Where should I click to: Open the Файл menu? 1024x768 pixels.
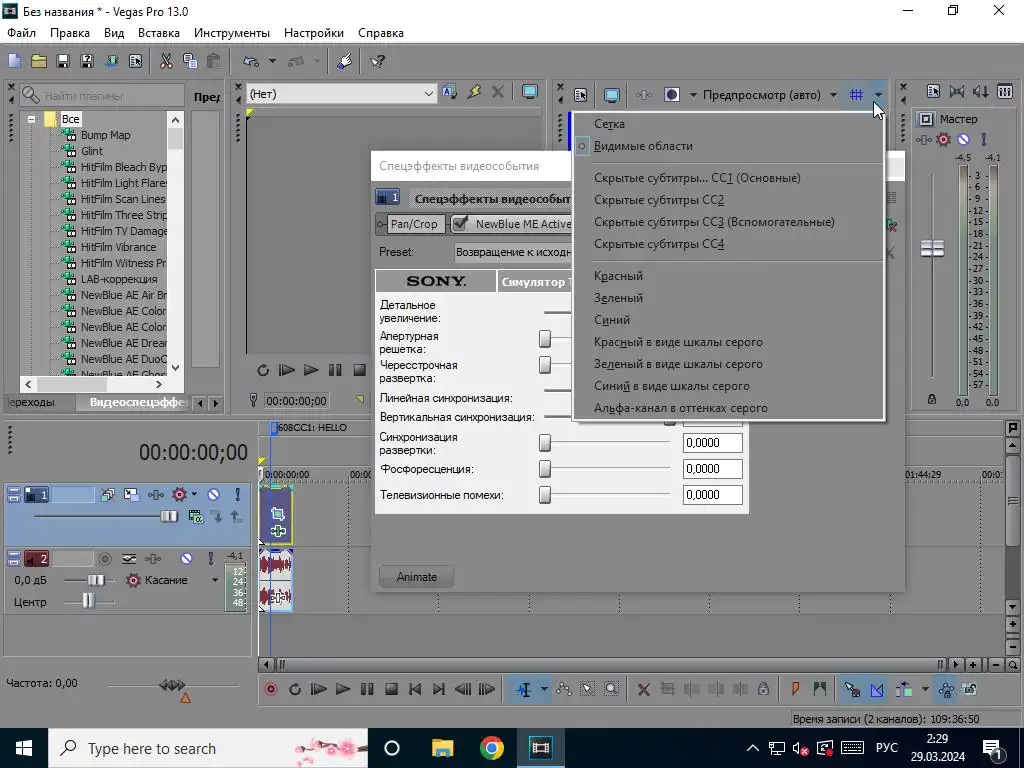pos(22,33)
